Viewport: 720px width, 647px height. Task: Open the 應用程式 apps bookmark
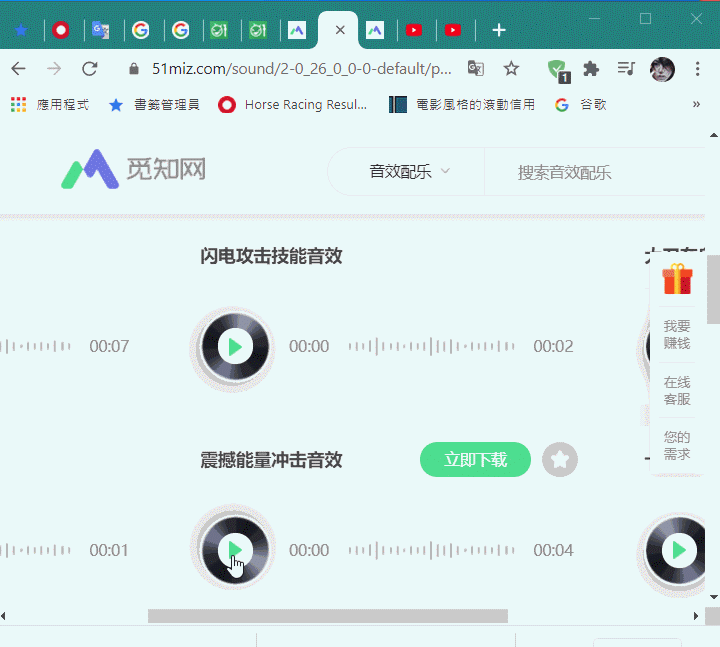point(50,105)
